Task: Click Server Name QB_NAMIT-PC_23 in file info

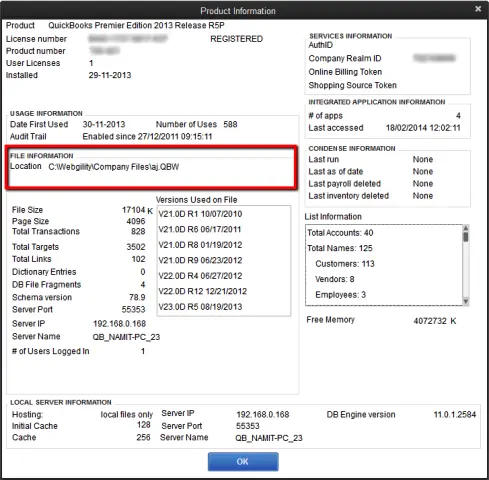Action: click(x=126, y=337)
